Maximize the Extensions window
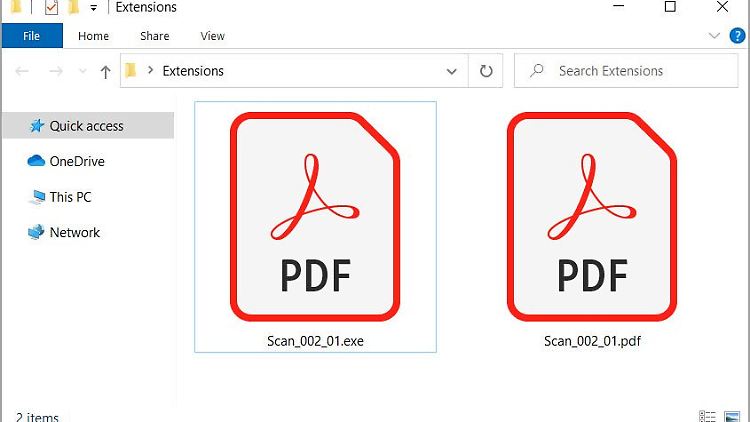The height and width of the screenshot is (422, 750). tap(670, 7)
